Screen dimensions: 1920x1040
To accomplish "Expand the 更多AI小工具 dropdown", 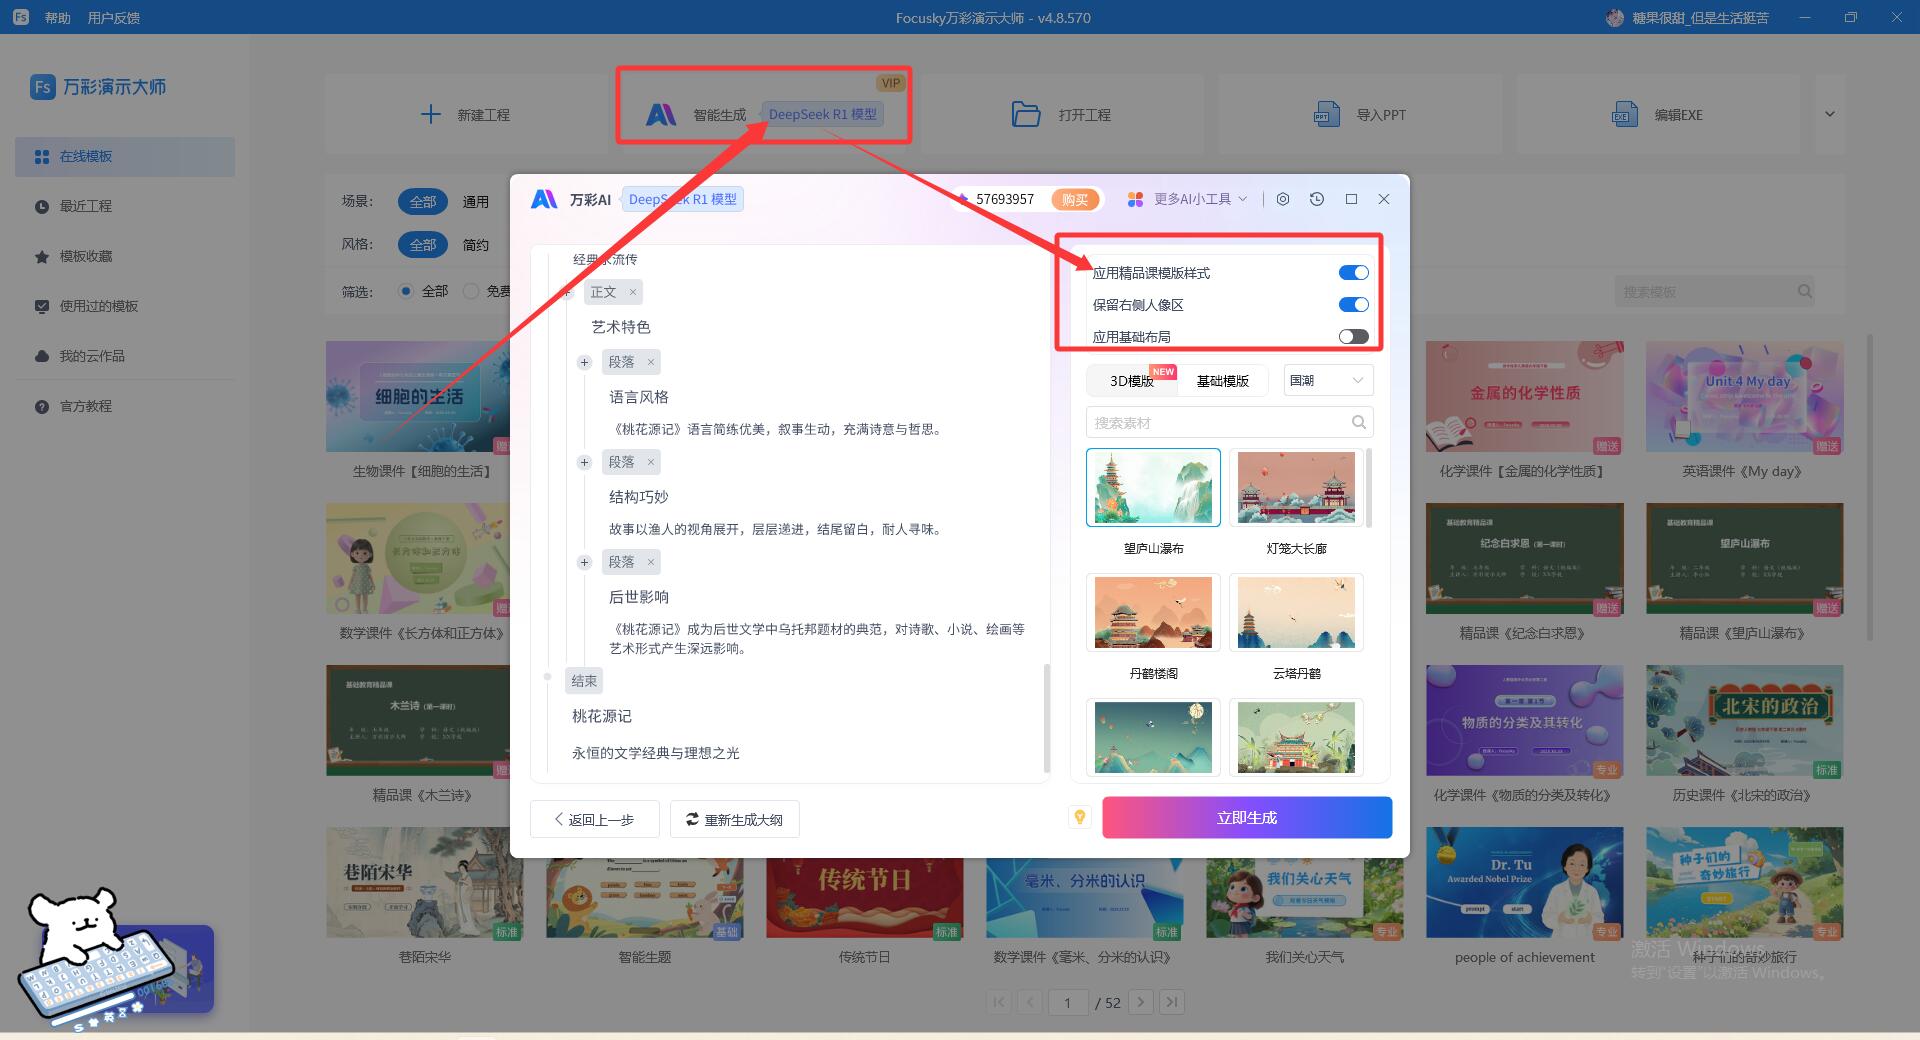I will point(1243,199).
